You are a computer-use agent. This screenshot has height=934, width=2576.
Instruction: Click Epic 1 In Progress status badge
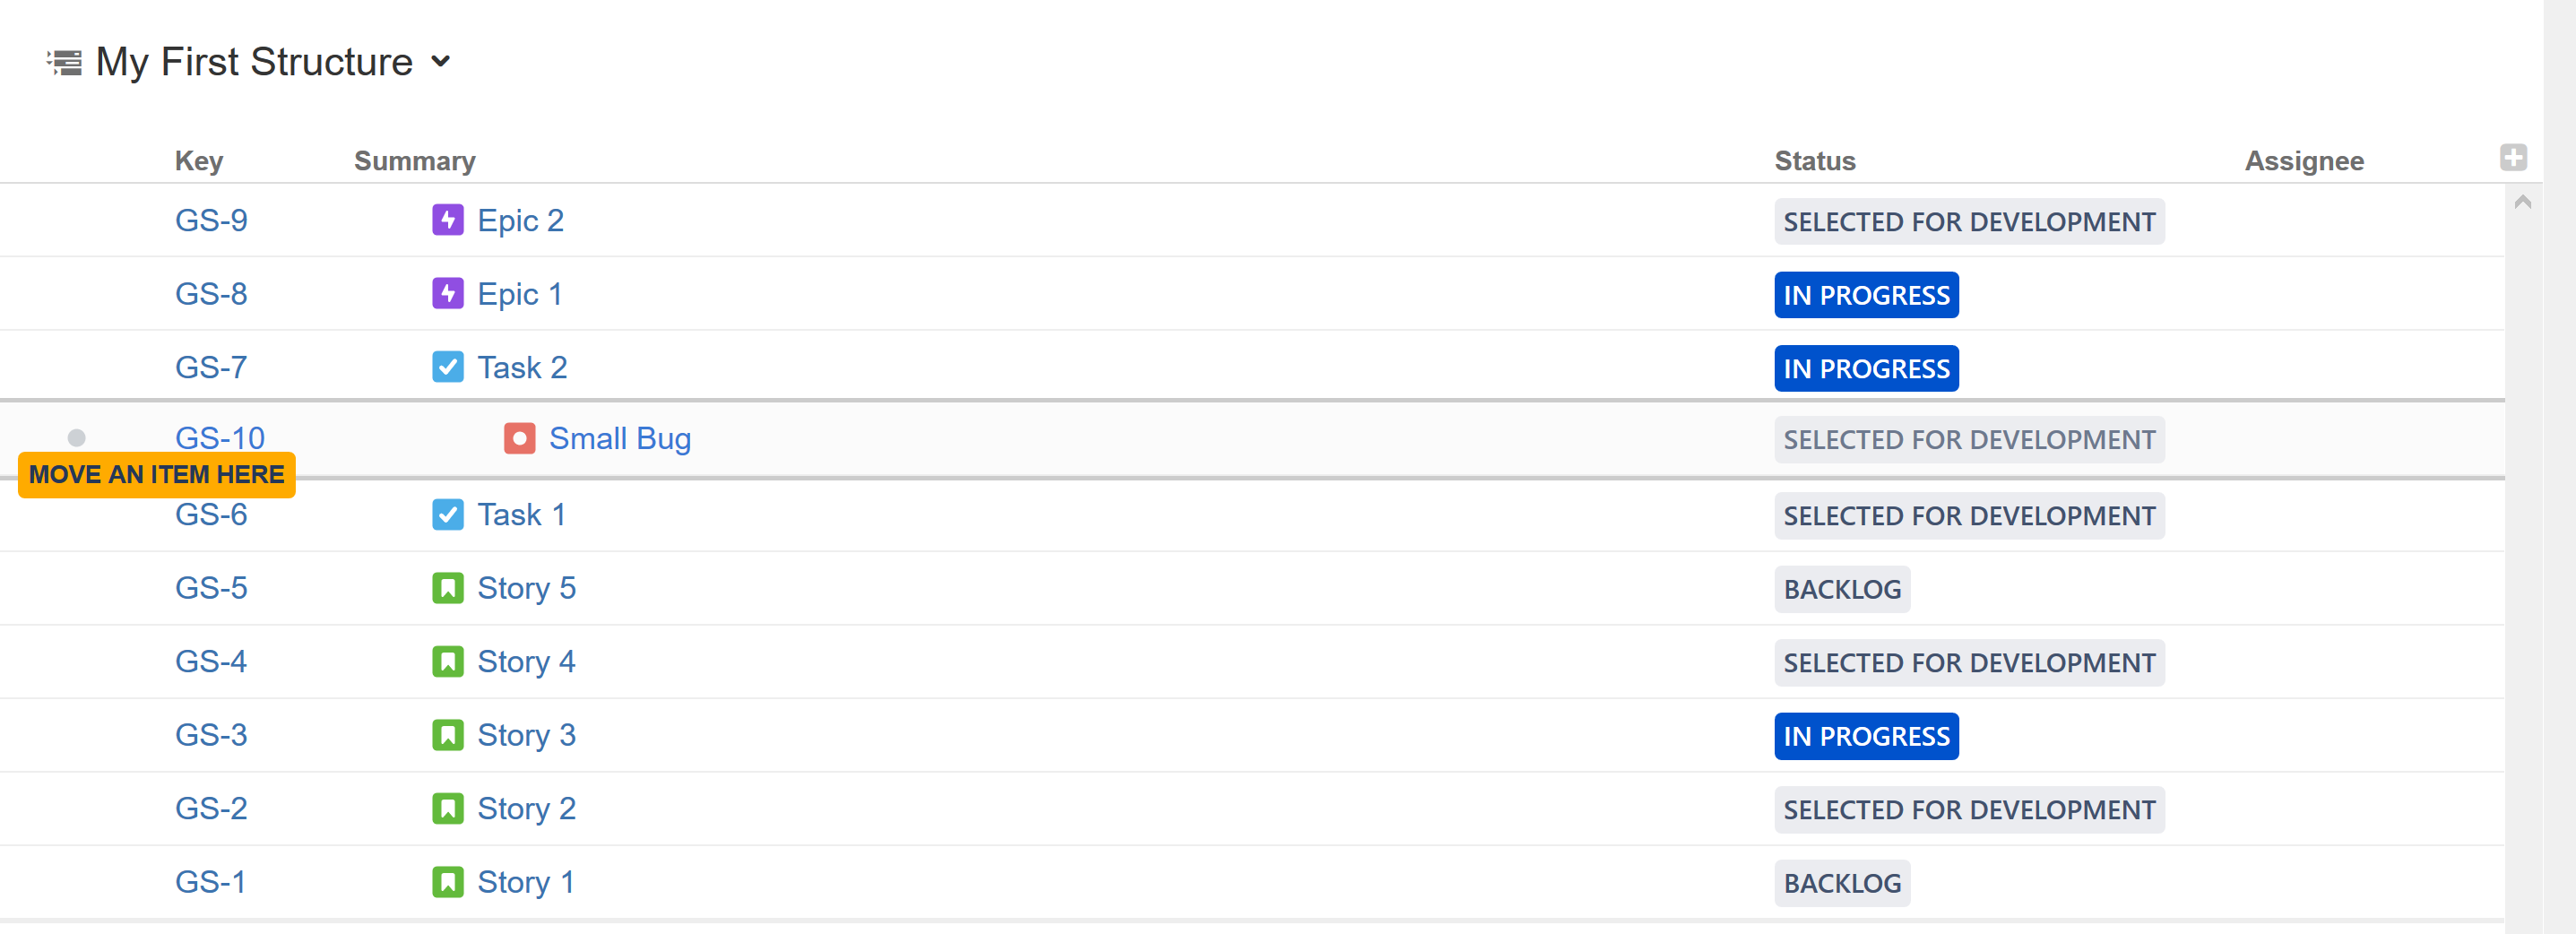(x=1865, y=295)
